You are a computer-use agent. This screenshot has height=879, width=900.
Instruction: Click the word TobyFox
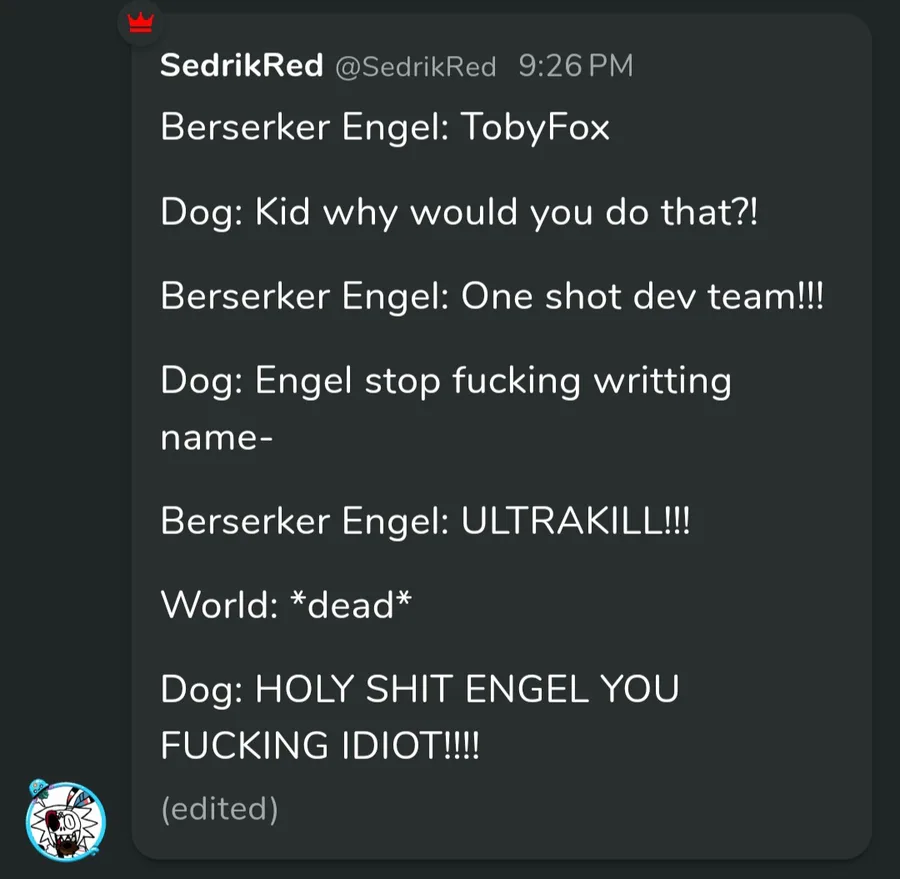click(535, 127)
